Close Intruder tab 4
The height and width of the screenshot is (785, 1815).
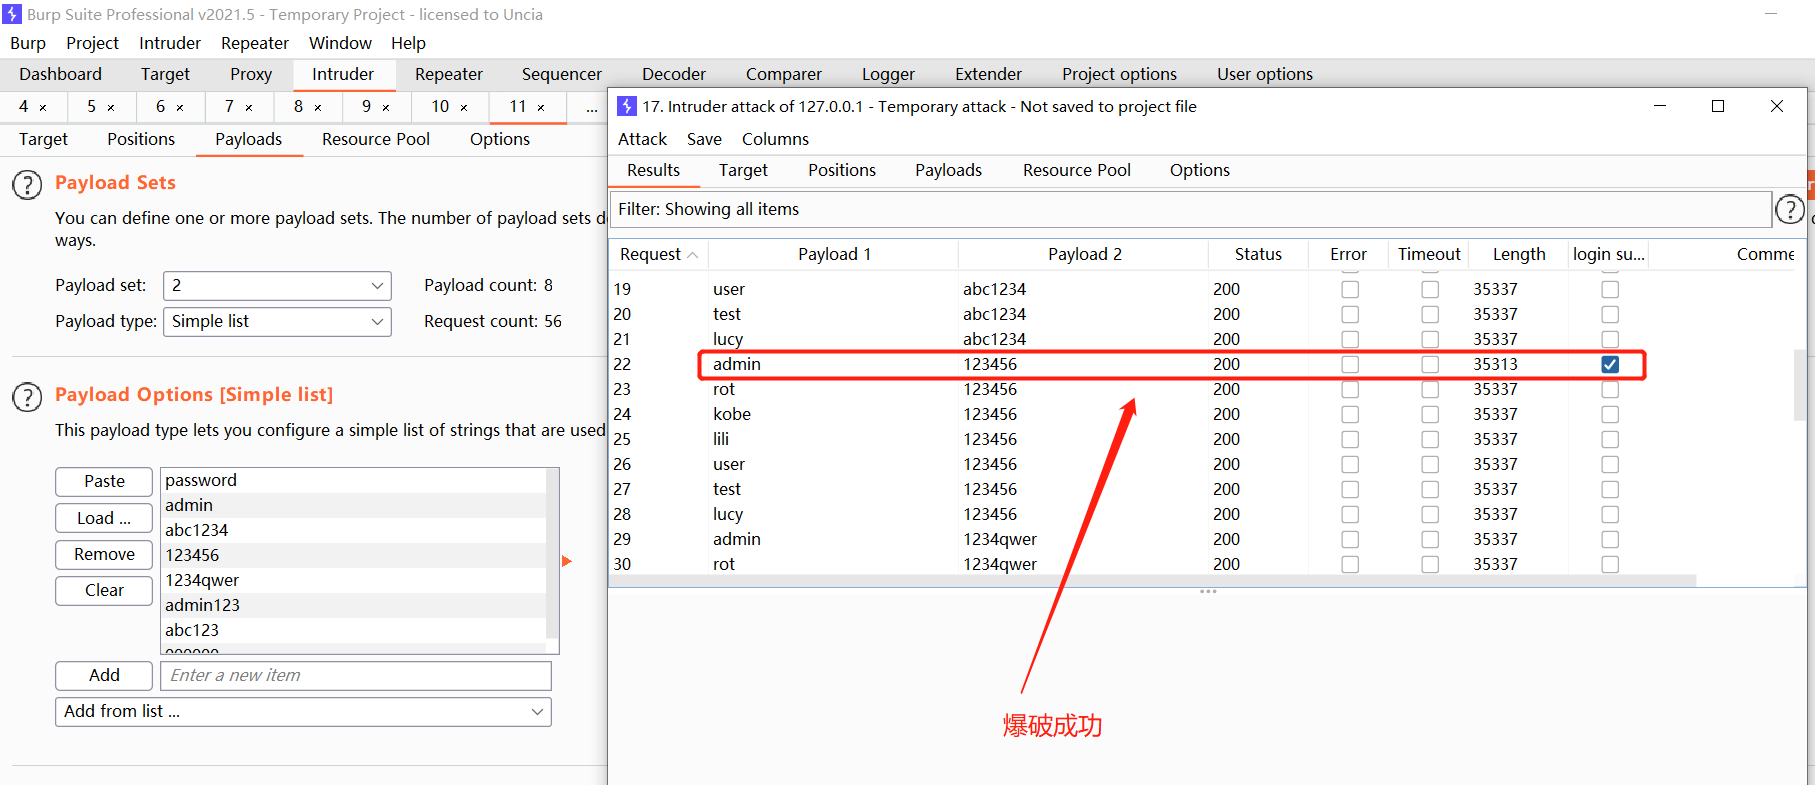(x=43, y=107)
